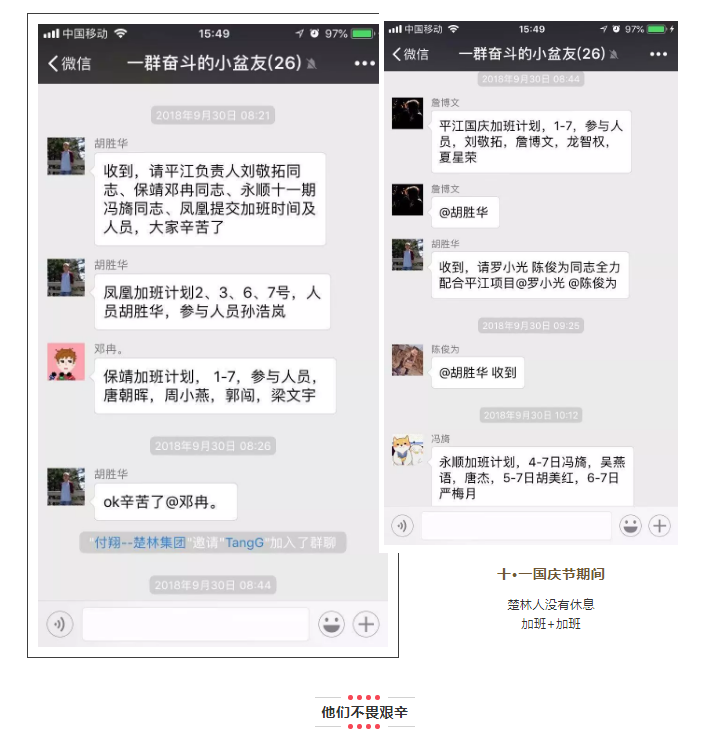The height and width of the screenshot is (739, 712).
Task: Open the TangG member link
Action: [x=244, y=543]
